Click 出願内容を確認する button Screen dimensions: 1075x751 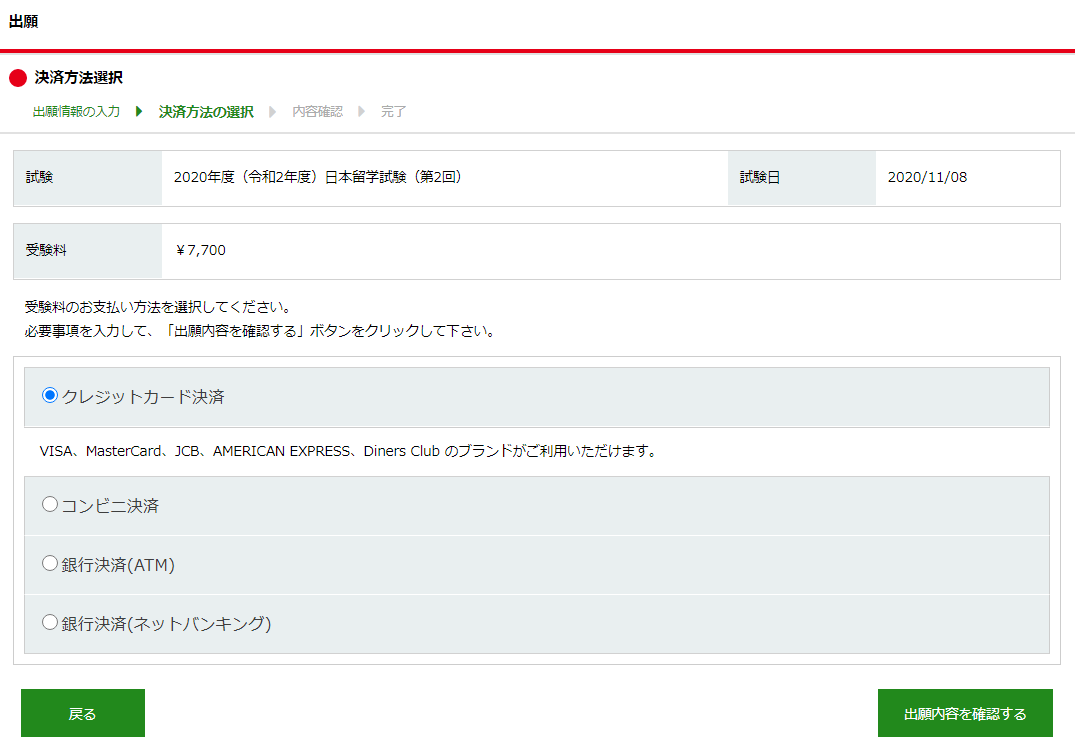pos(965,713)
